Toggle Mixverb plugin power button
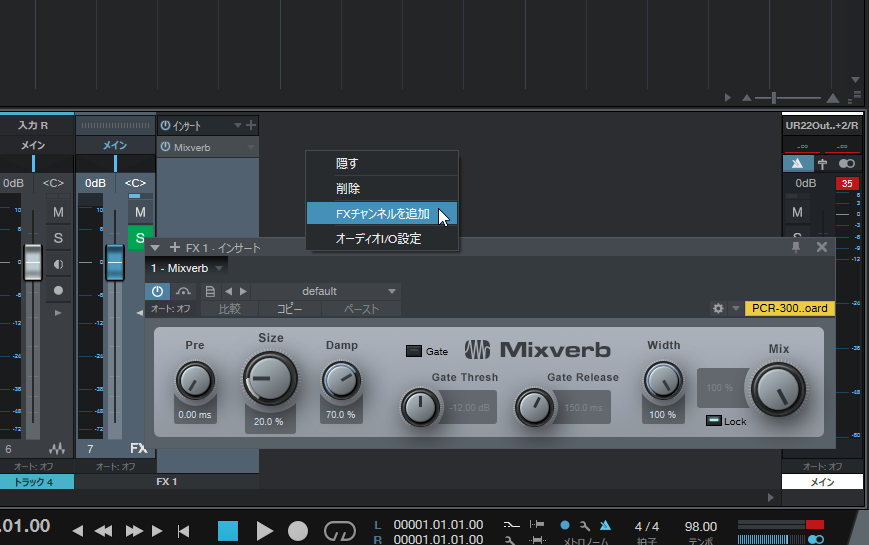This screenshot has height=545, width=869. (x=157, y=291)
